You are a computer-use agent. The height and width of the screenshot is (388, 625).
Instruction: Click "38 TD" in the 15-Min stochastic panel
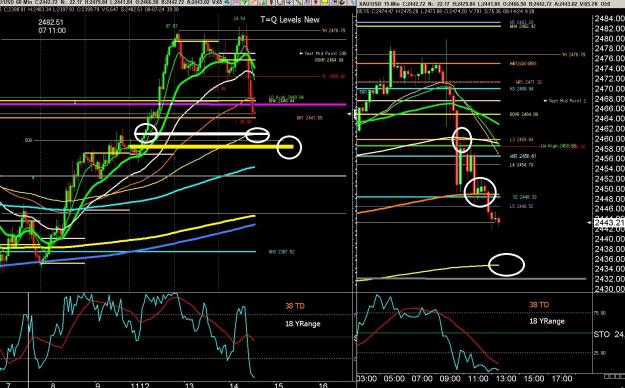539,305
